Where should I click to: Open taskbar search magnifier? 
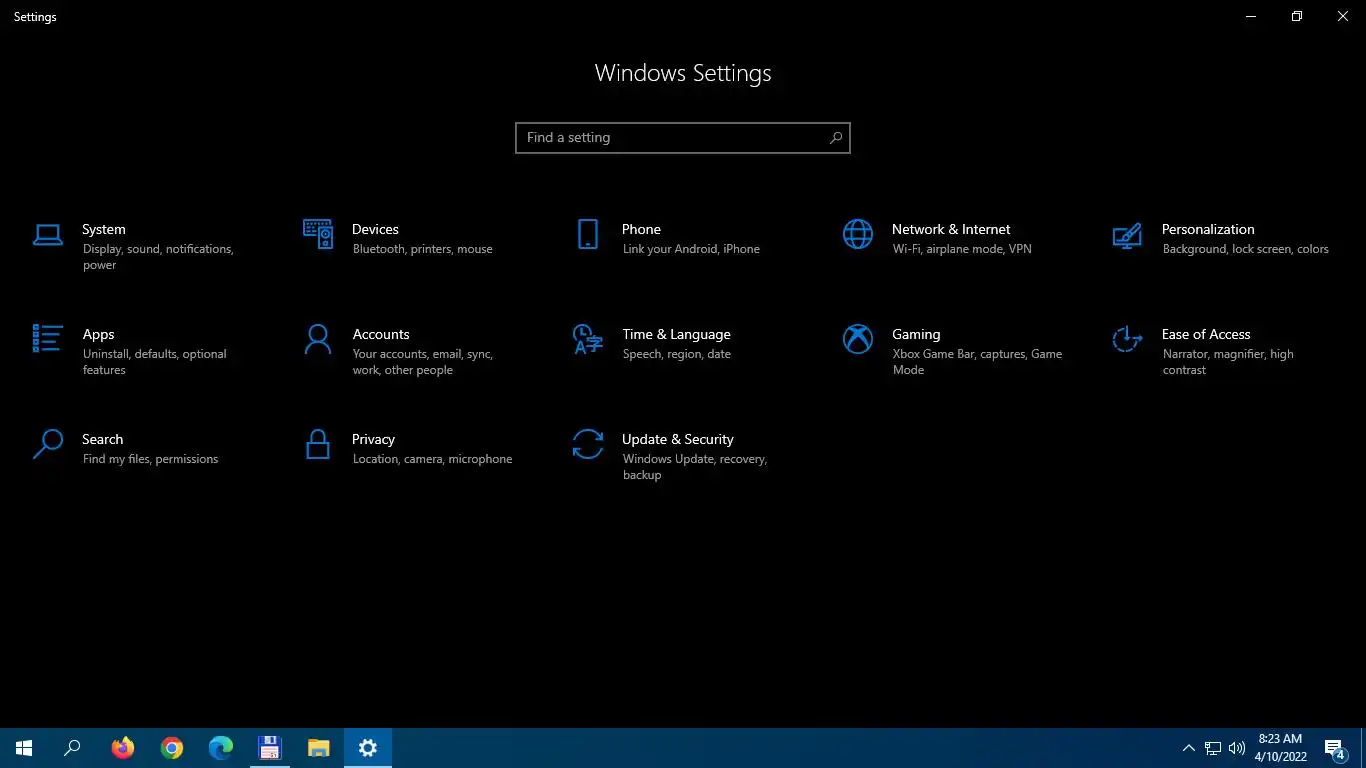(x=72, y=748)
